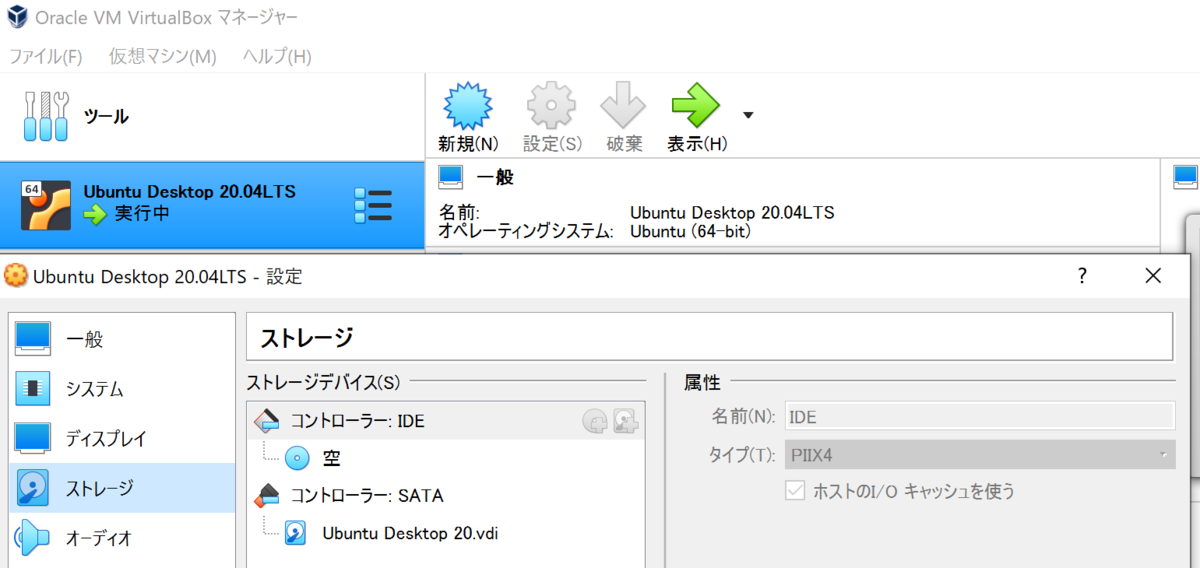Select the ディスプレイ category in settings sidebar

[123, 438]
